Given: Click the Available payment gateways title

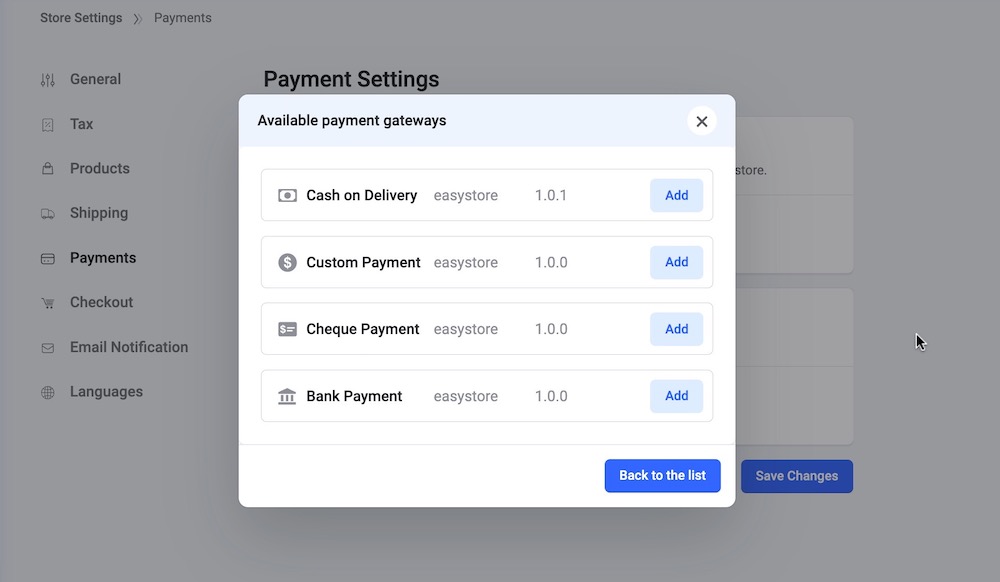Looking at the screenshot, I should pyautogui.click(x=351, y=120).
